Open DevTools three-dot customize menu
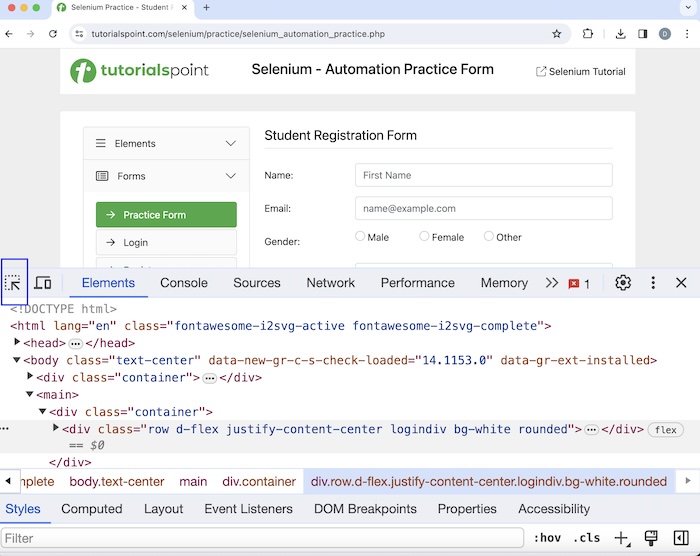 click(653, 283)
